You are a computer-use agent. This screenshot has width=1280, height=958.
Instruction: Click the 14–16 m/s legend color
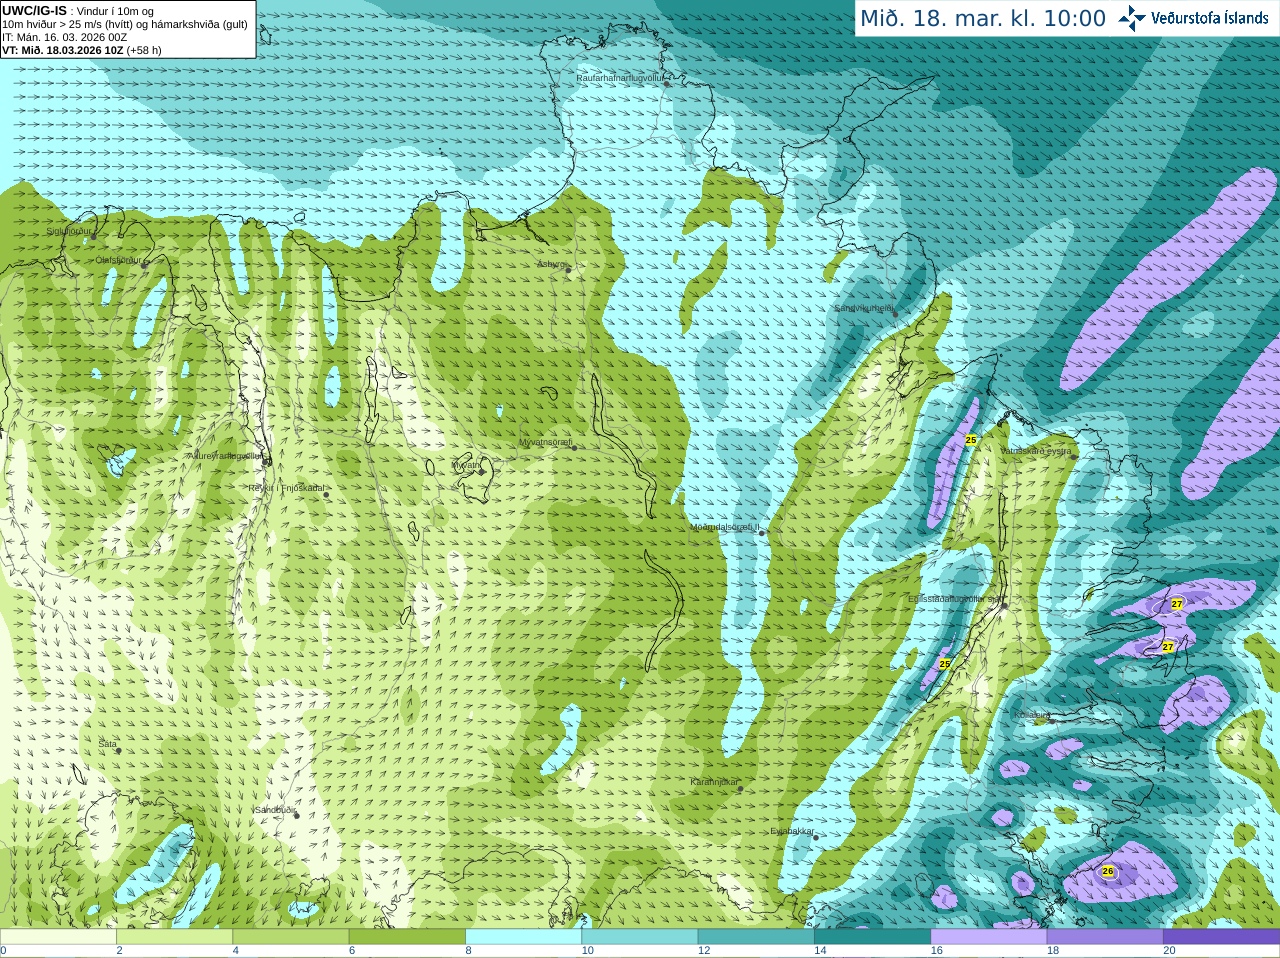872,936
